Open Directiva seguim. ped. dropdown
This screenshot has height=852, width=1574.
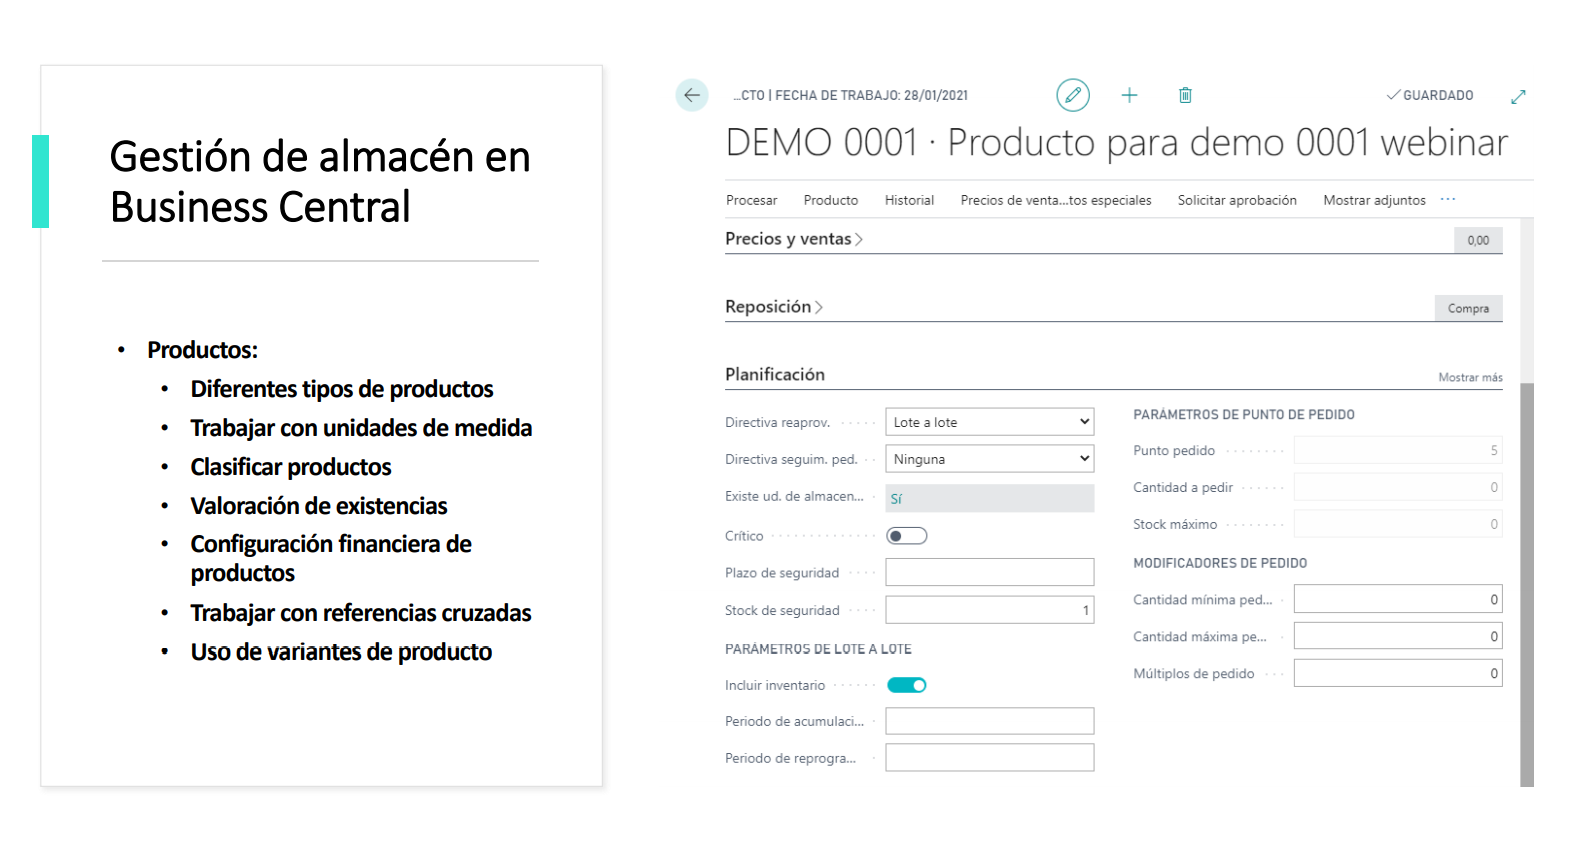click(990, 459)
